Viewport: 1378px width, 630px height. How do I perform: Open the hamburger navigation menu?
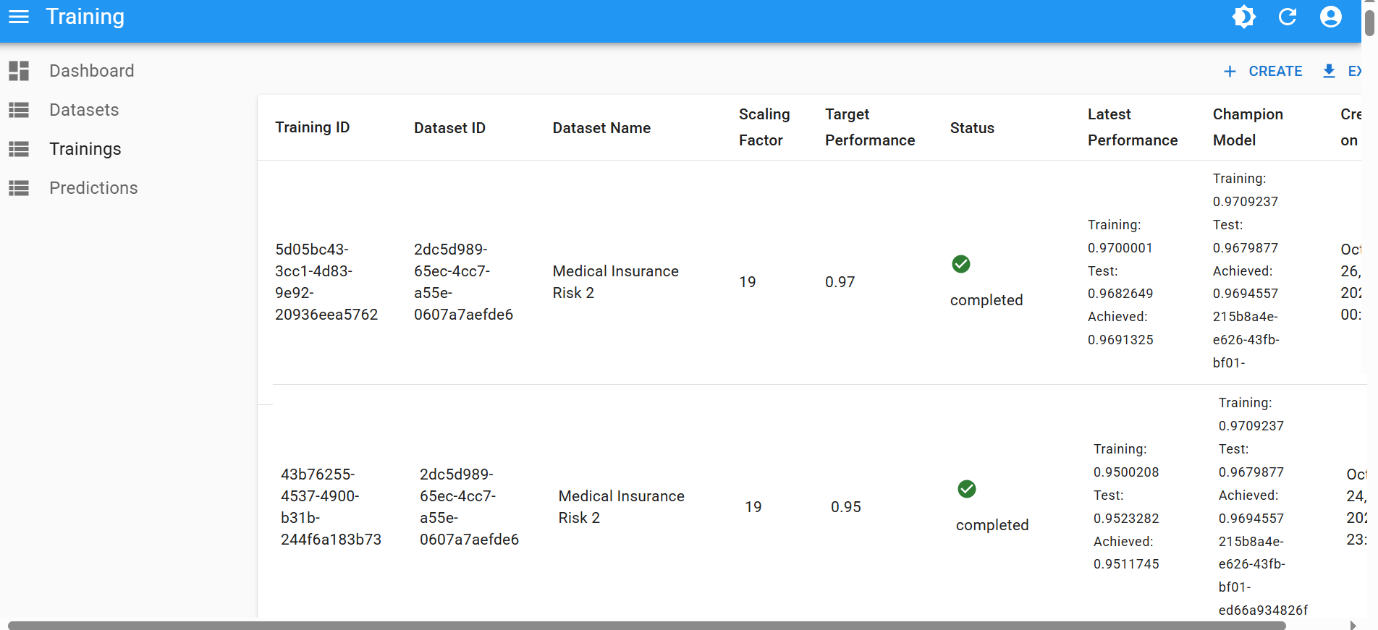(x=18, y=17)
